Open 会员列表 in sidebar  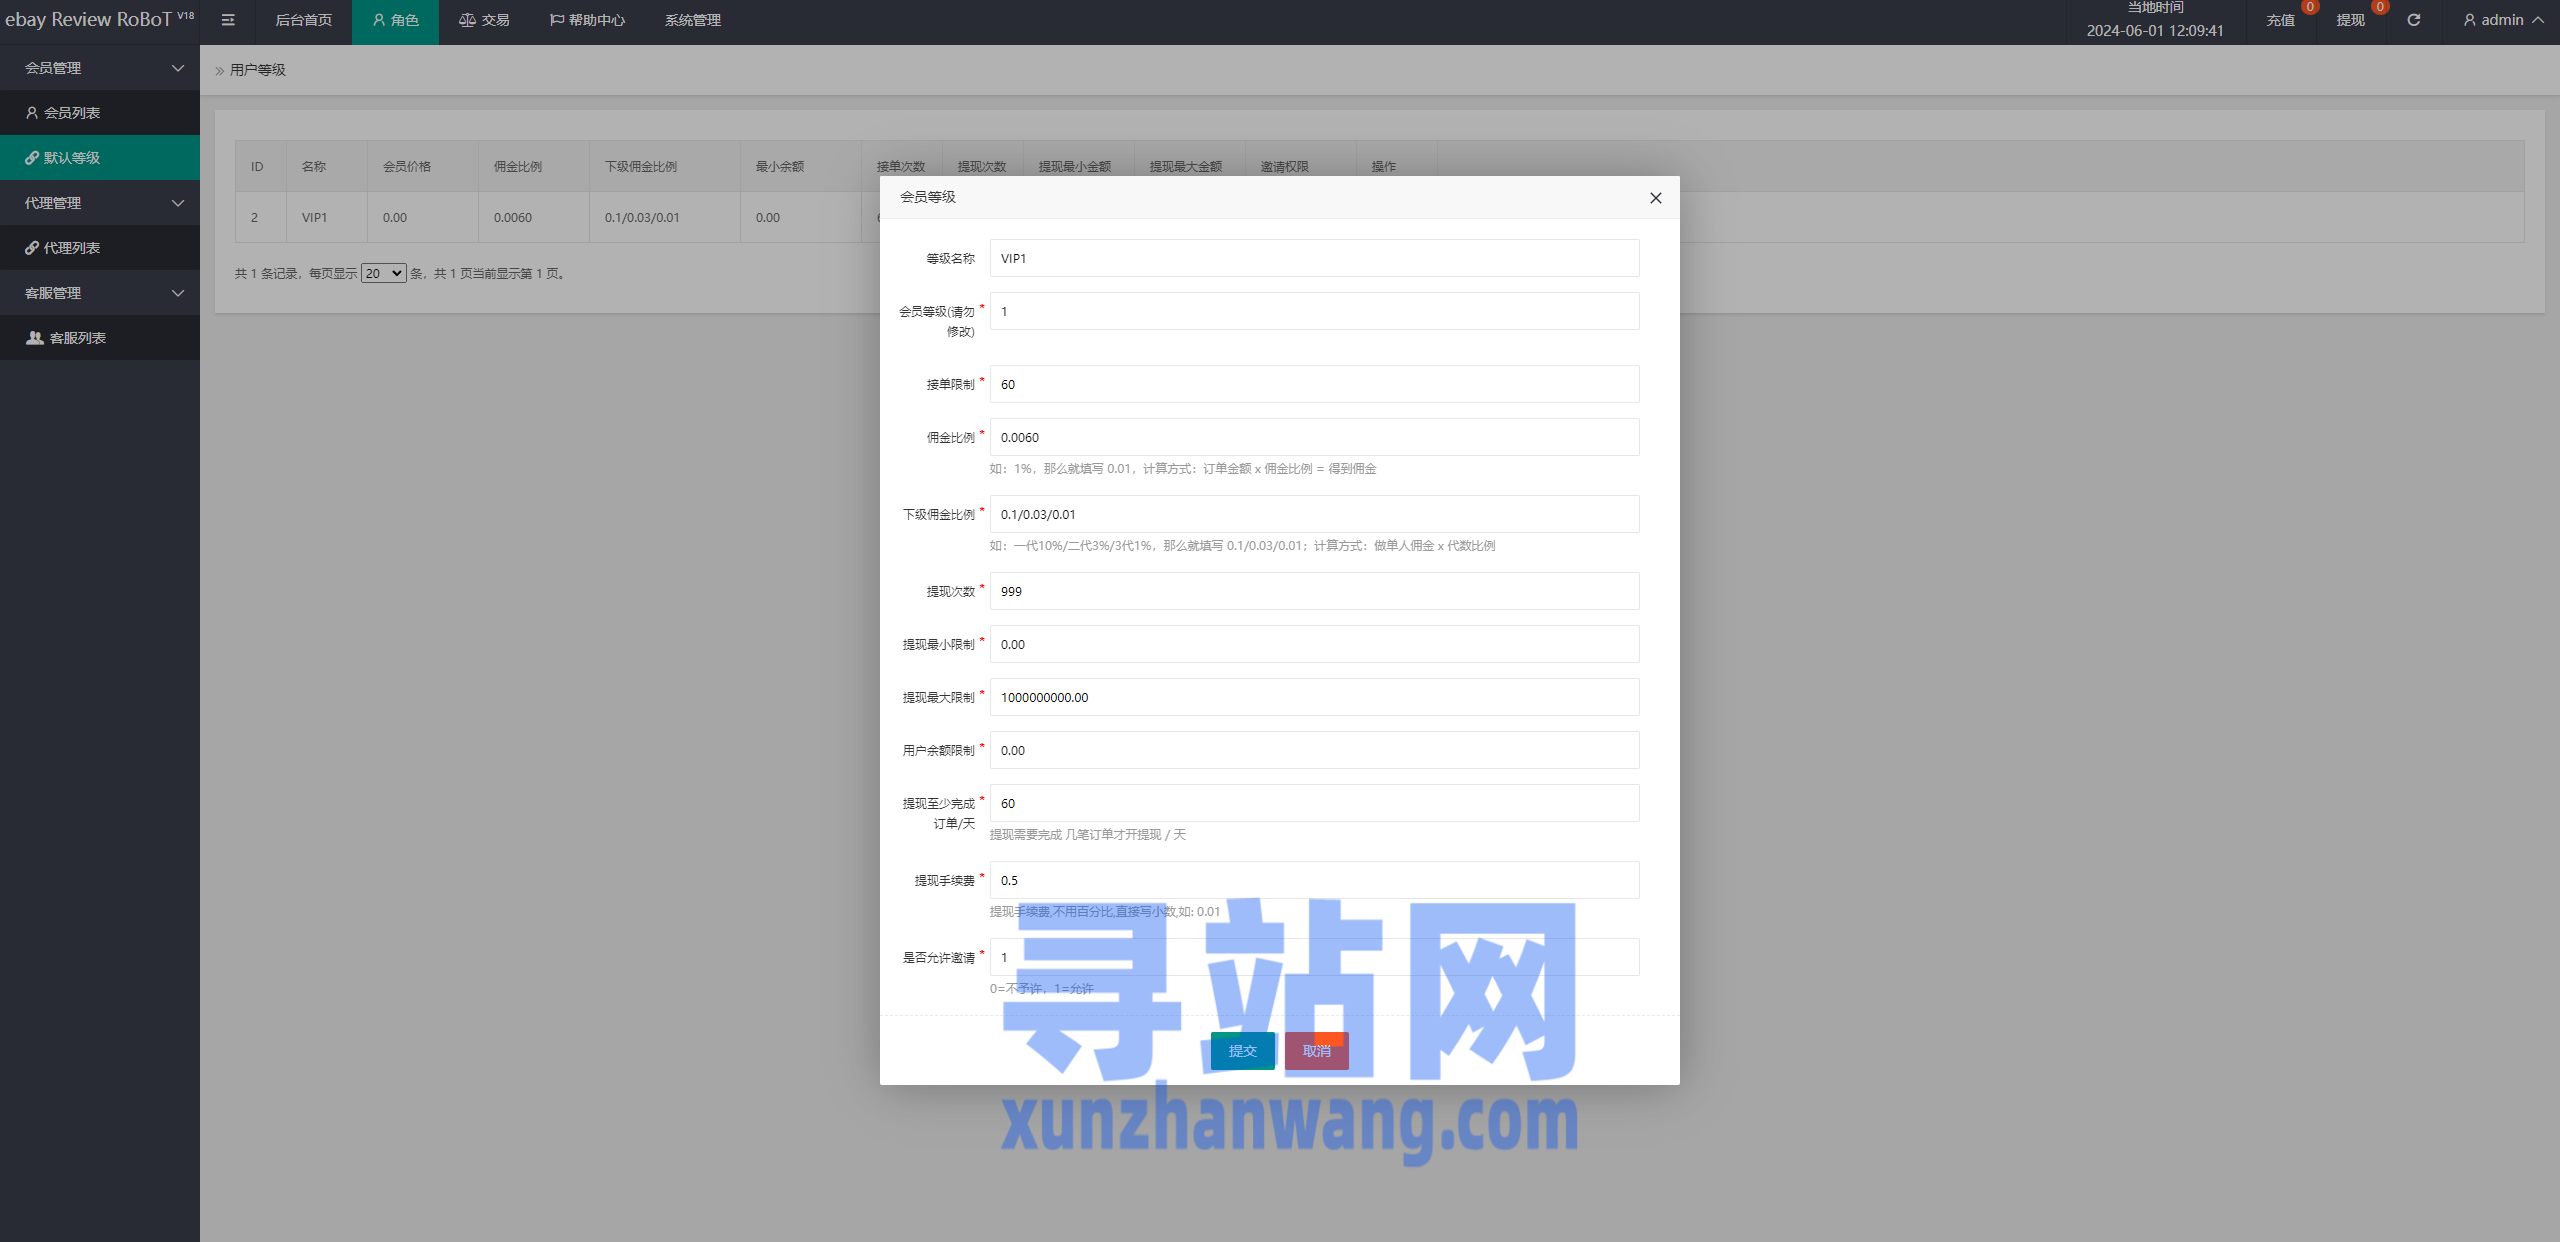[x=100, y=113]
